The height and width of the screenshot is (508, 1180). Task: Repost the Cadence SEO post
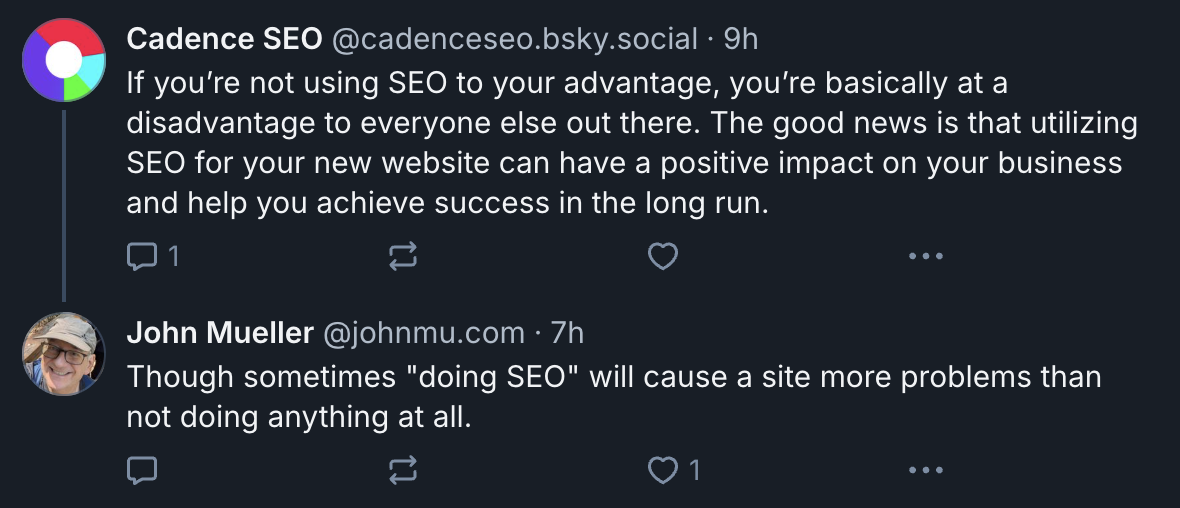401,258
